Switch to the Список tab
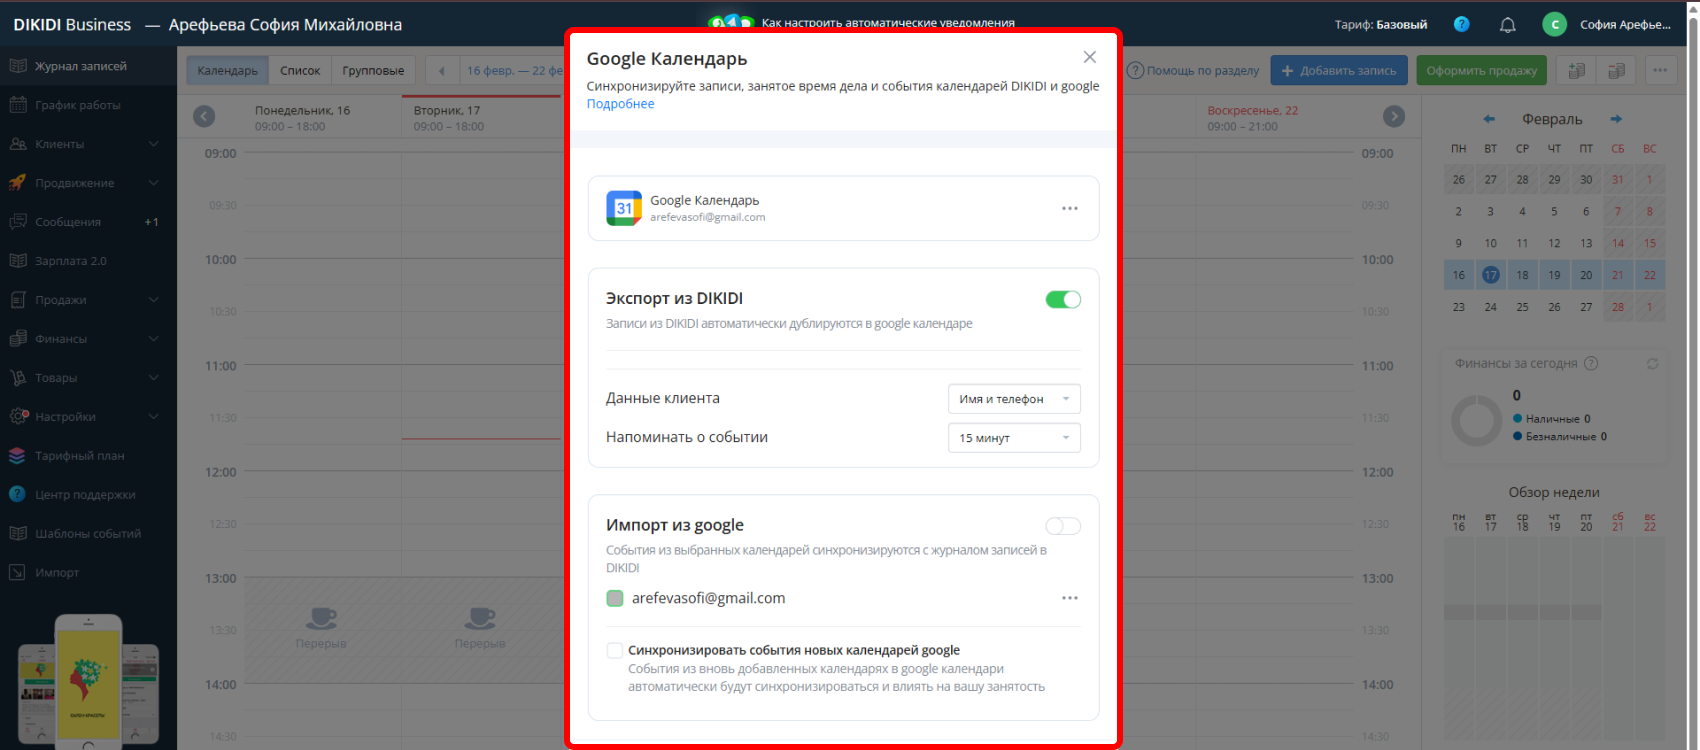 300,71
